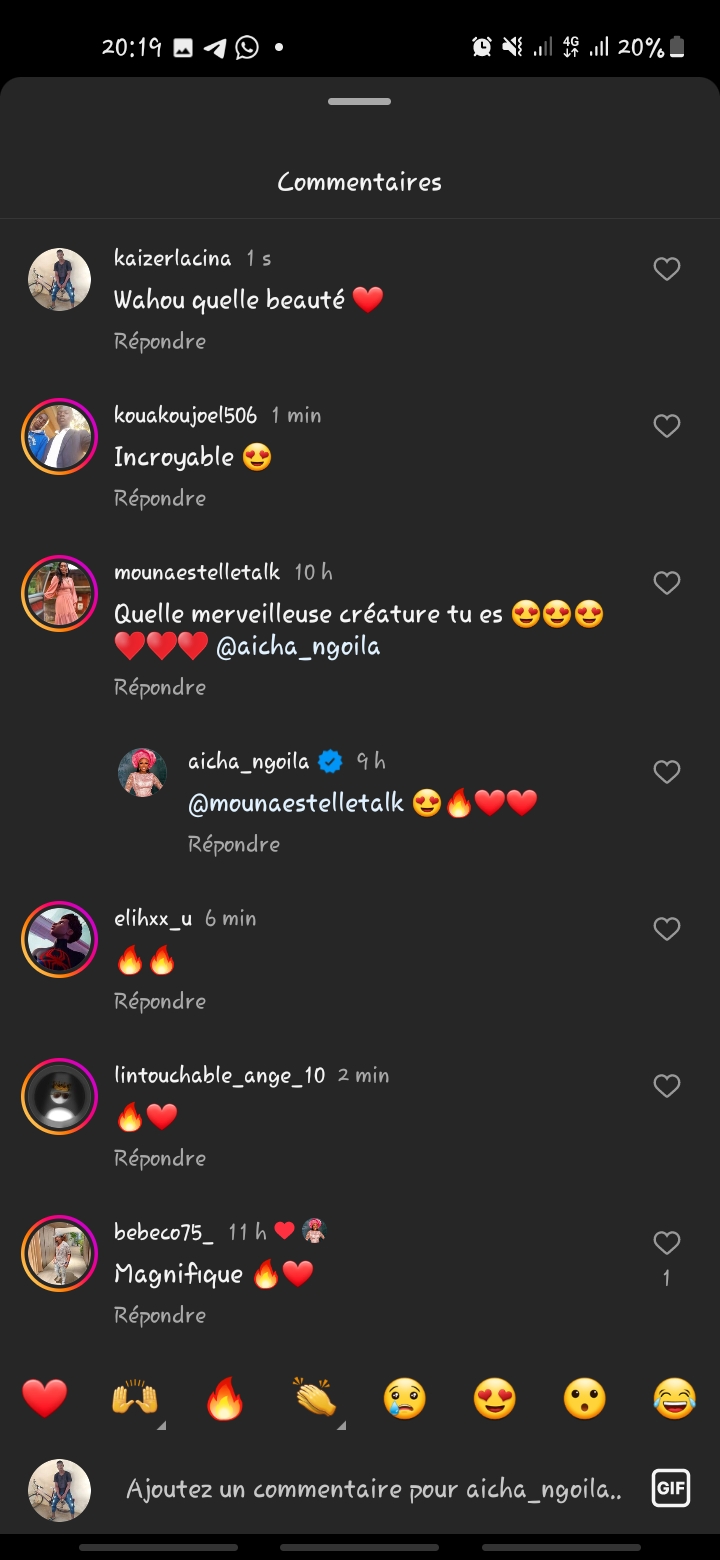Like kouakoujoel506's "Incroyable" comment
720x1560 pixels.
tap(666, 426)
